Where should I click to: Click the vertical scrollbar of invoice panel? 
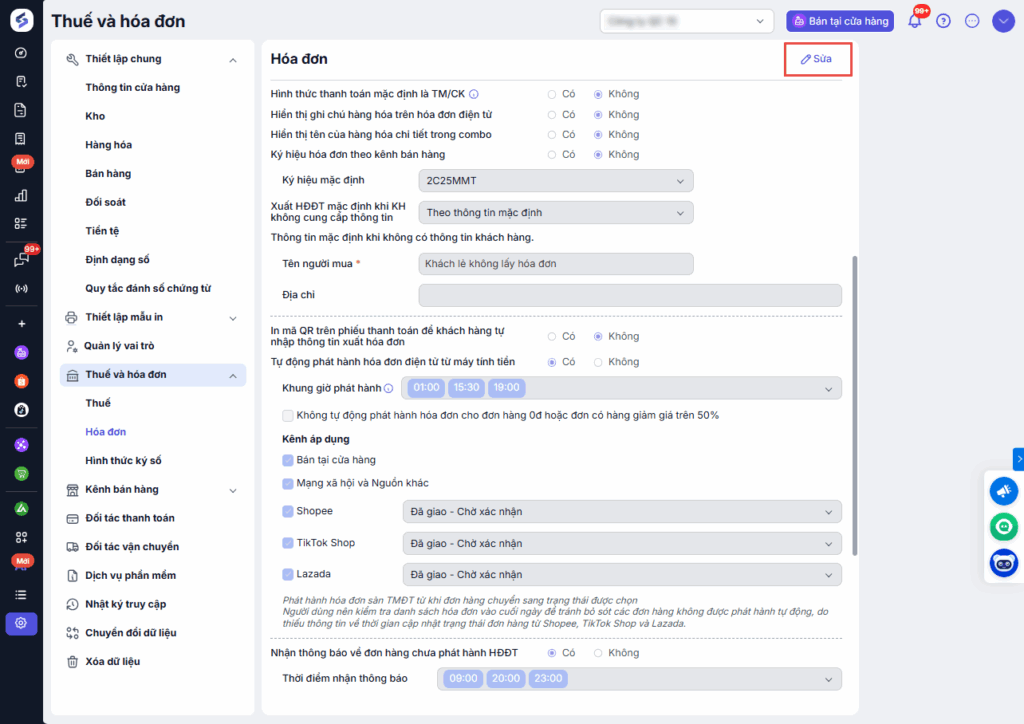click(855, 405)
